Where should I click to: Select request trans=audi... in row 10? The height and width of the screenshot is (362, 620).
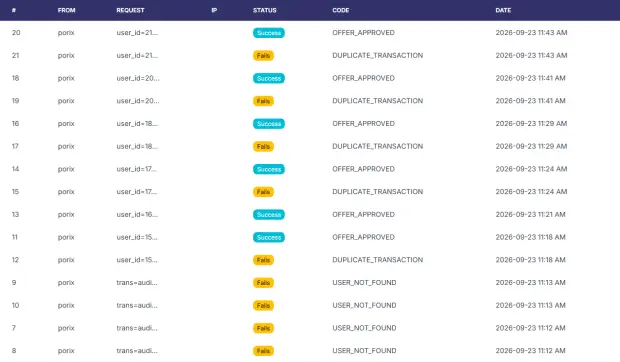[137, 305]
